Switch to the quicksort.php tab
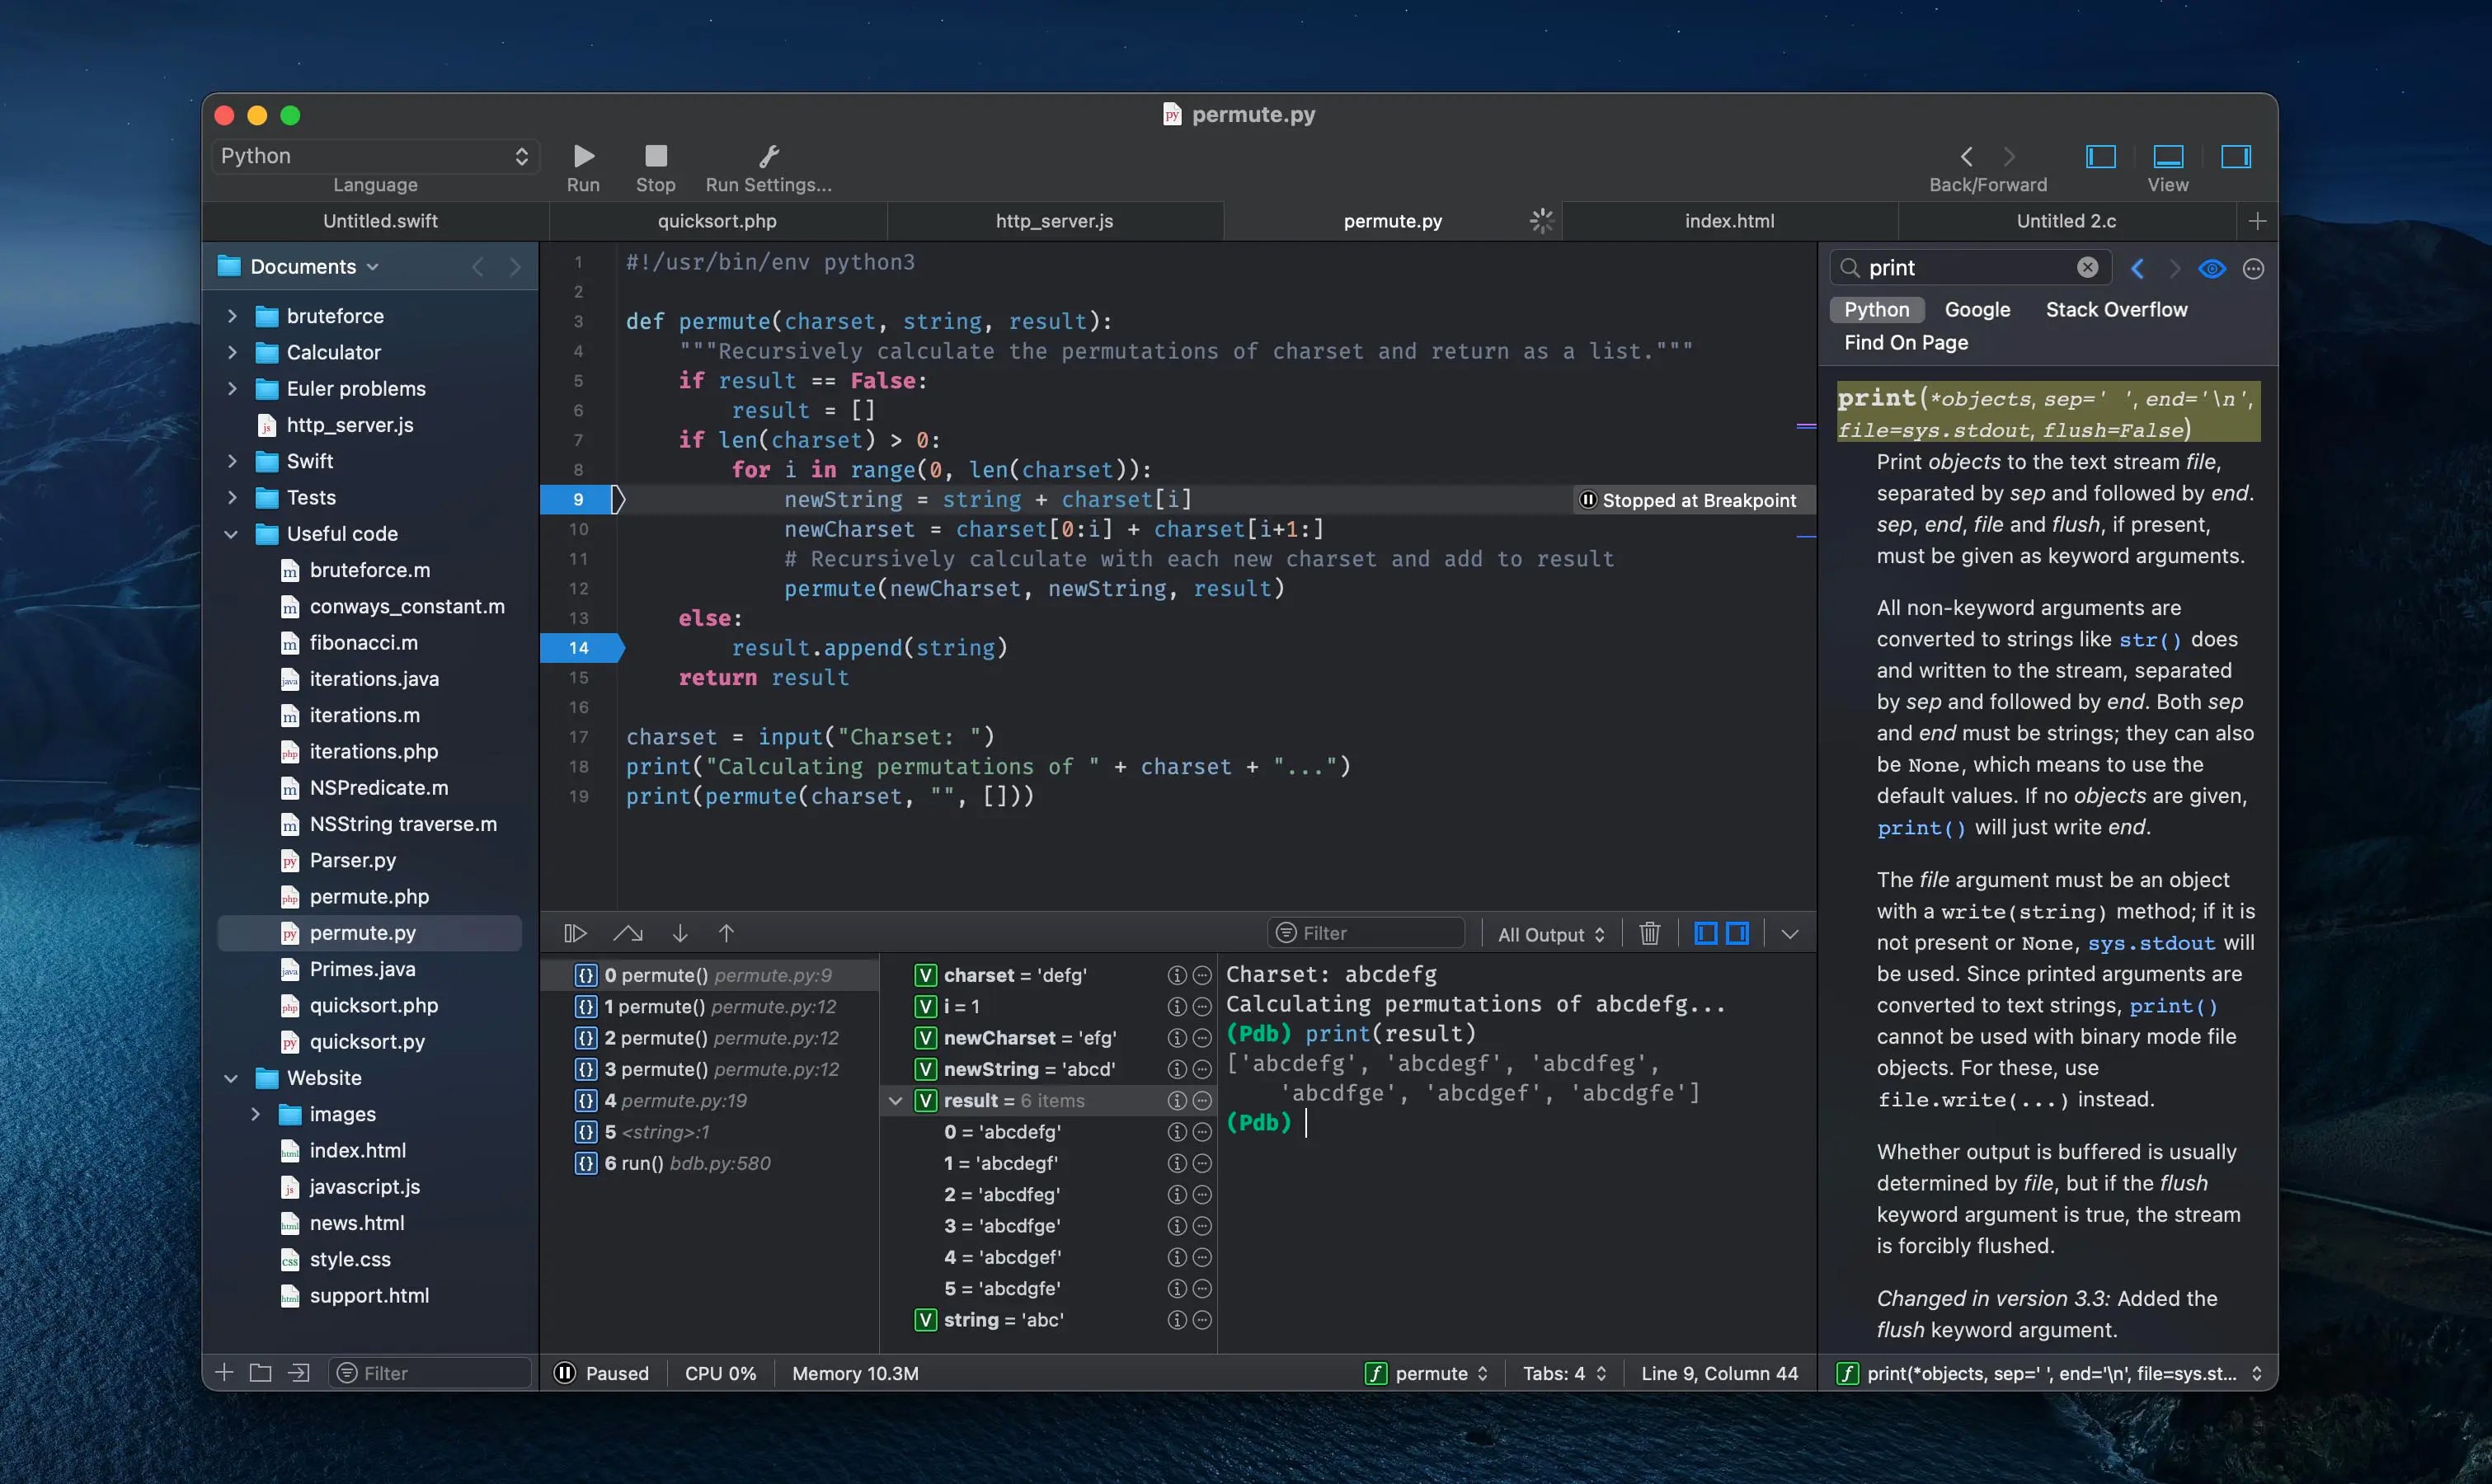The image size is (2492, 1484). (716, 220)
